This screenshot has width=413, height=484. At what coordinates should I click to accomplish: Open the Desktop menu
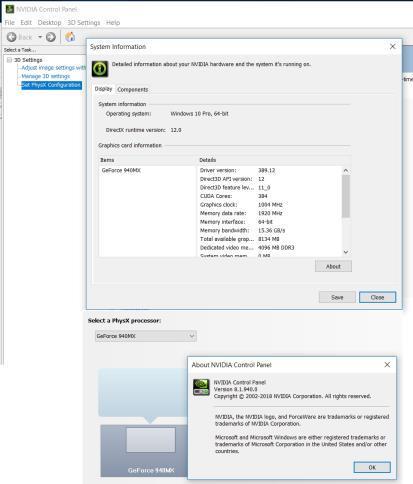49,23
